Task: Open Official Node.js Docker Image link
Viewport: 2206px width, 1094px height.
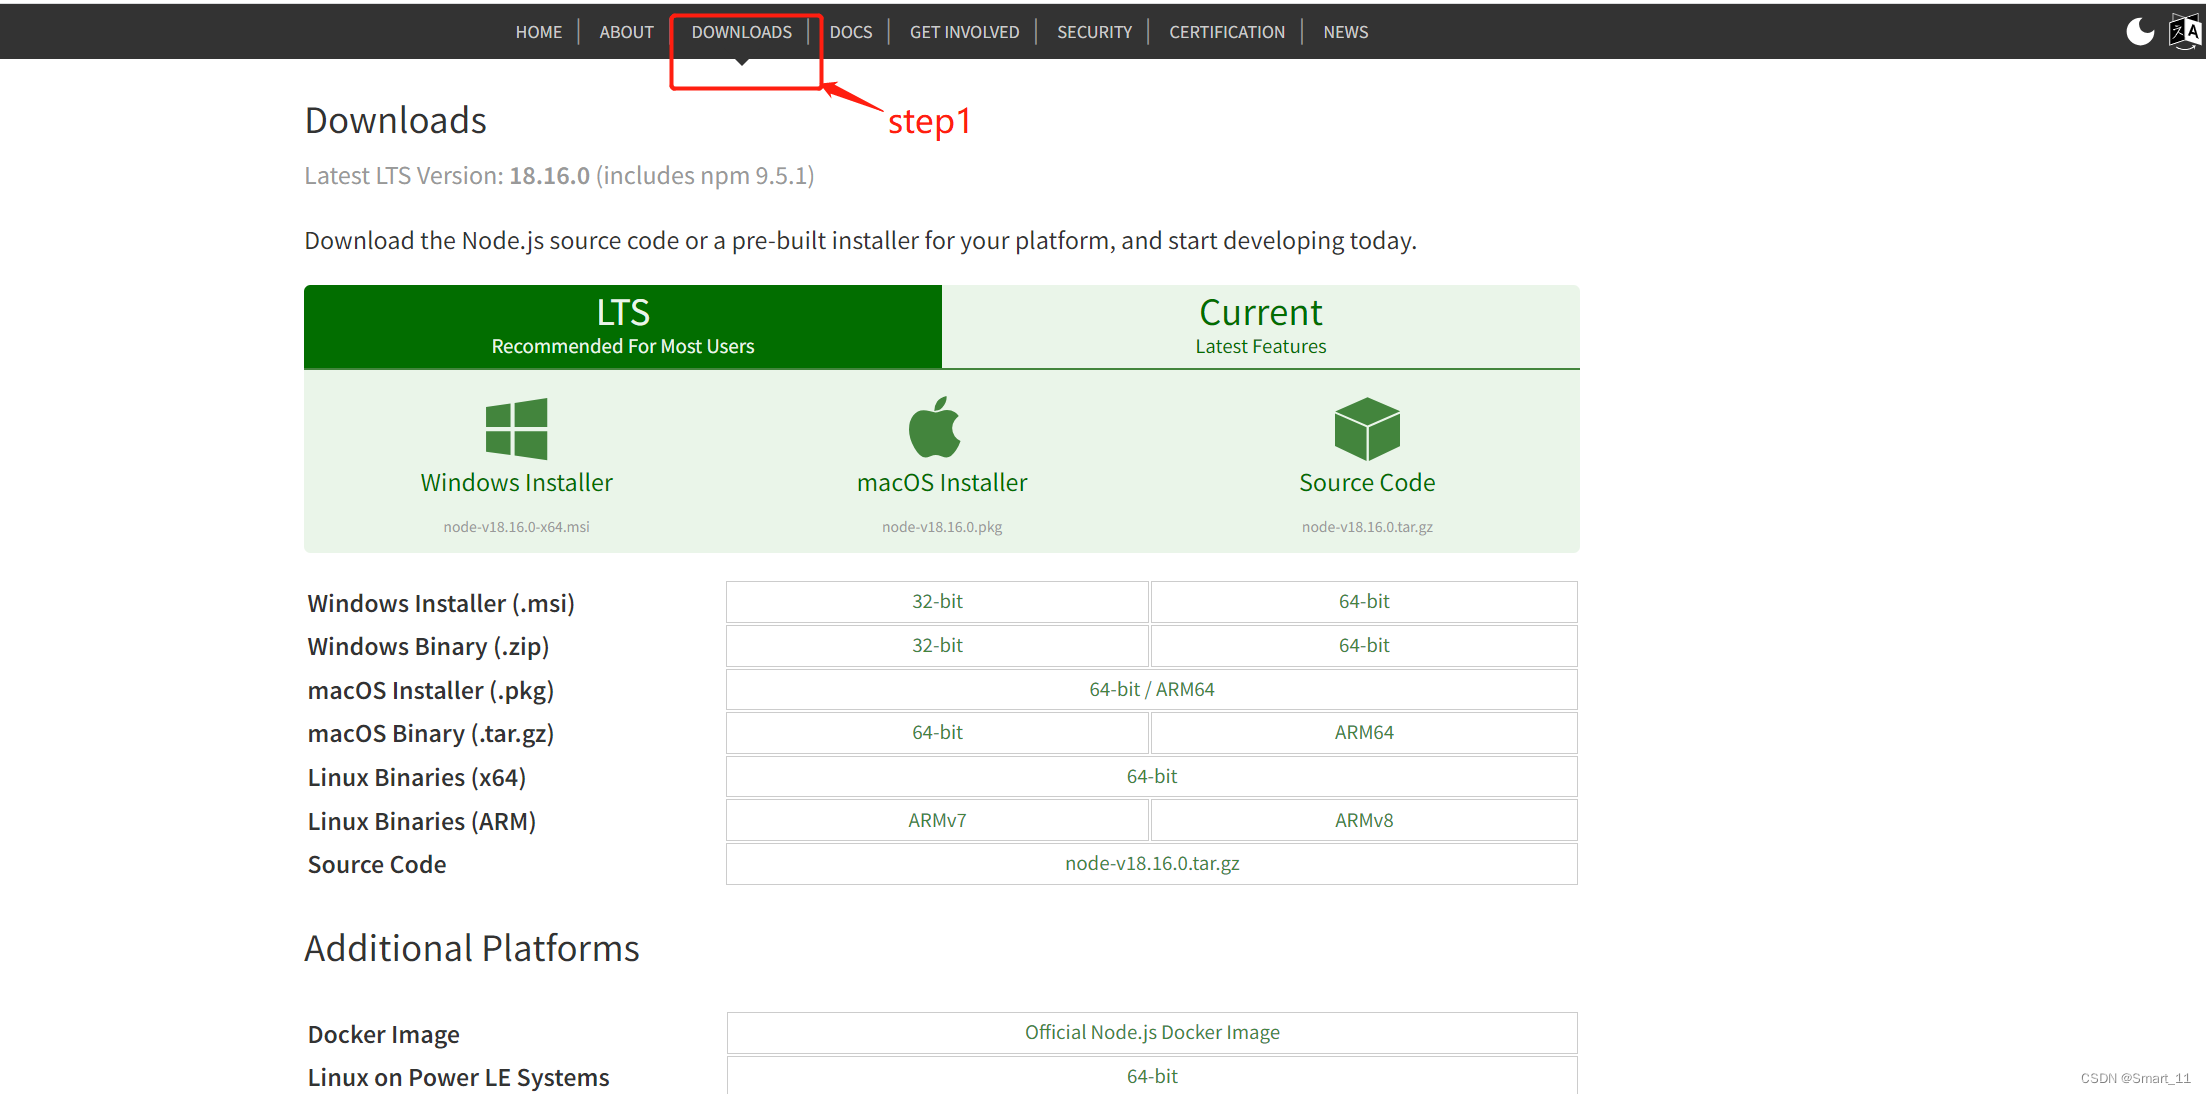Action: tap(1151, 1033)
